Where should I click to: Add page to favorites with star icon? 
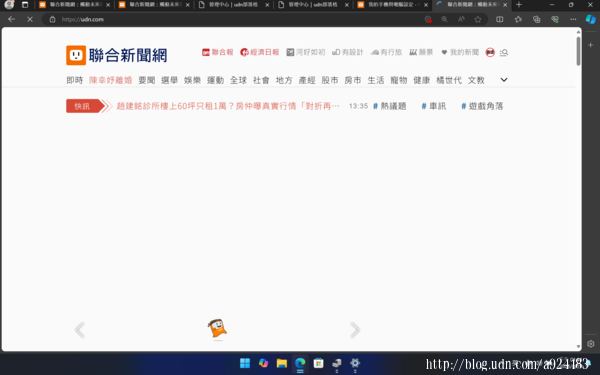coord(478,19)
